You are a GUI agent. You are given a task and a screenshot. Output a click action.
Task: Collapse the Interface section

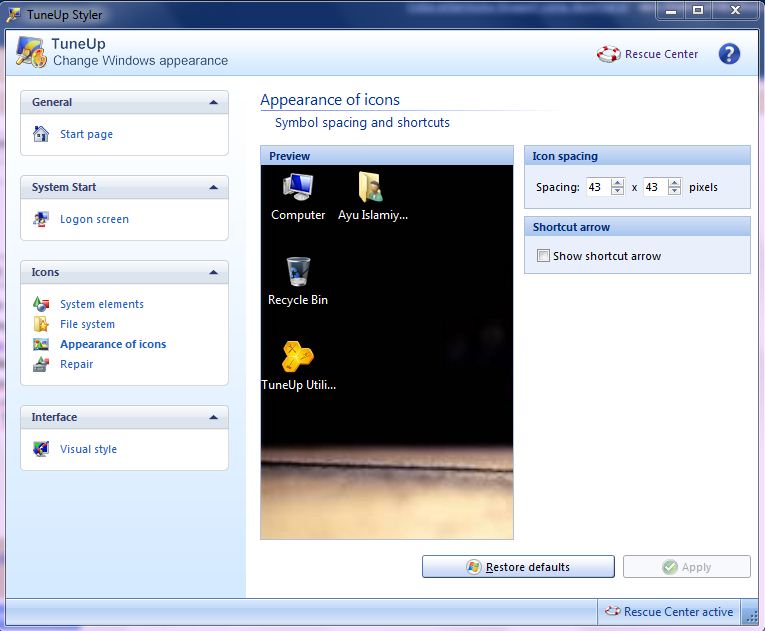pos(213,417)
